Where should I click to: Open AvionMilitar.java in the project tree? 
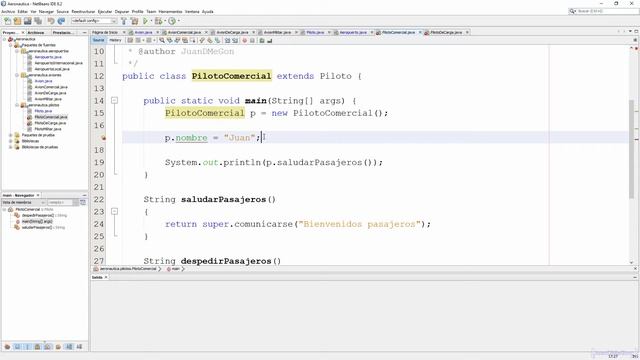(48, 99)
